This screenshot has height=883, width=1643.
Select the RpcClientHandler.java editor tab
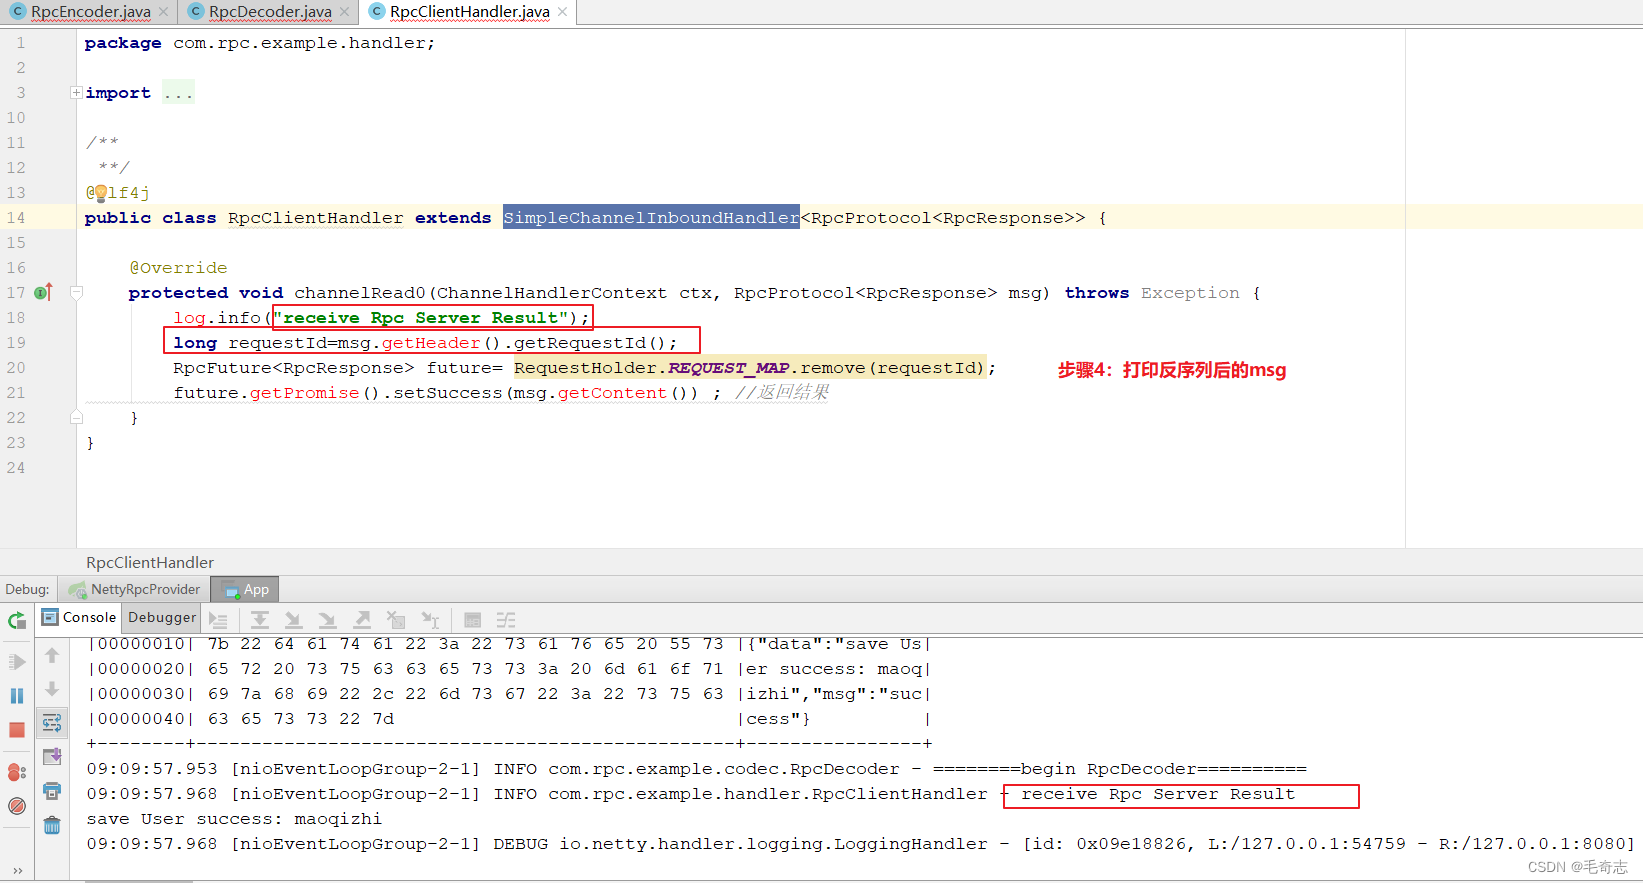tap(469, 12)
